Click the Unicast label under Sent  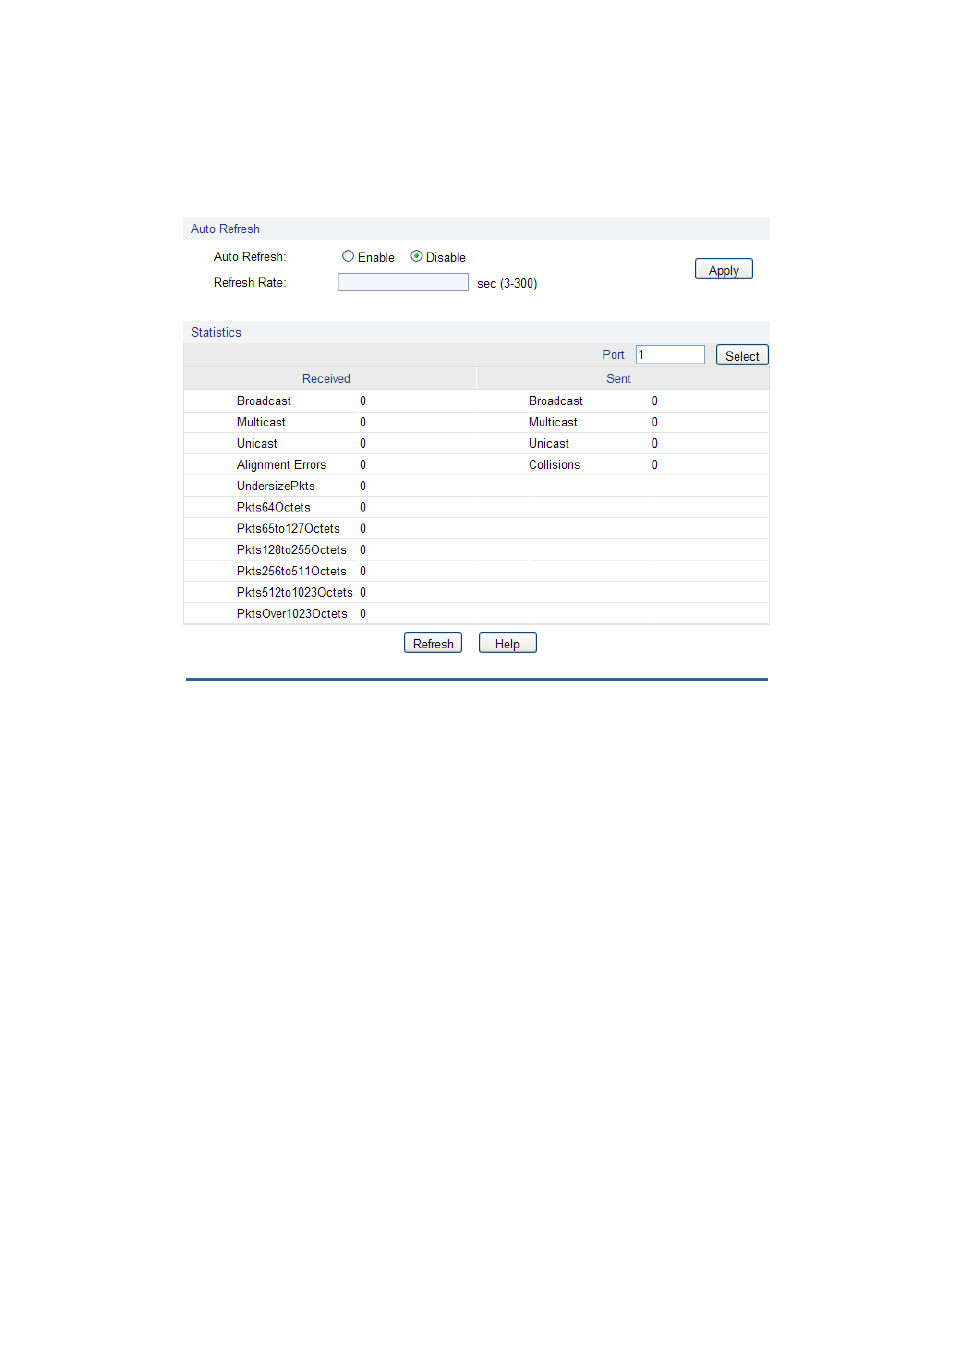click(x=548, y=444)
